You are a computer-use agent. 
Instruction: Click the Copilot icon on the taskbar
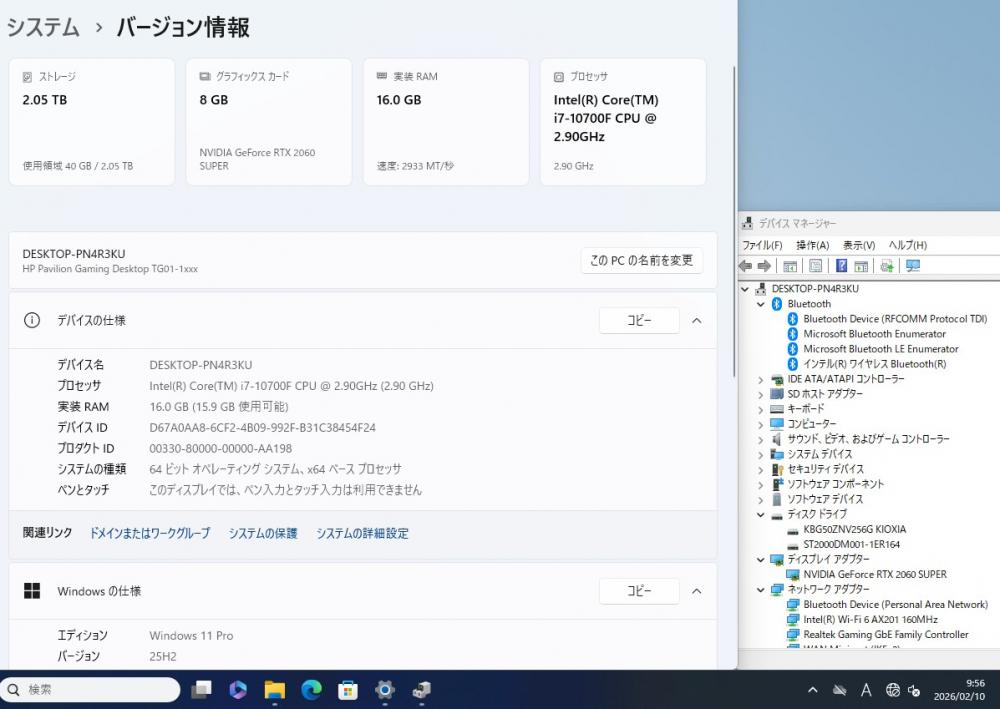point(237,689)
